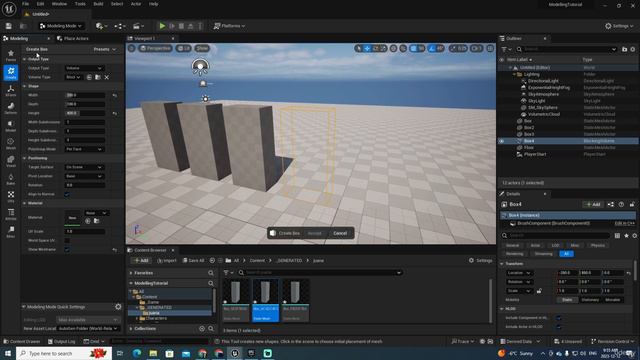Browse to Volume Type asset icon
Image resolution: width=640 pixels, height=360 pixels.
(x=98, y=77)
